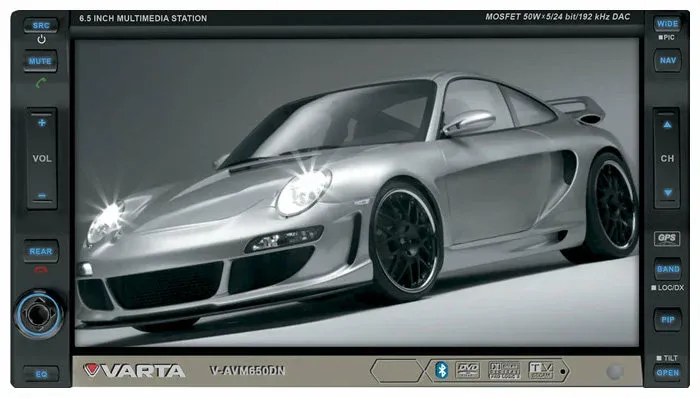Viewport: 700px width, 398px height.
Task: Click the Bluetooth icon
Action: tap(442, 370)
